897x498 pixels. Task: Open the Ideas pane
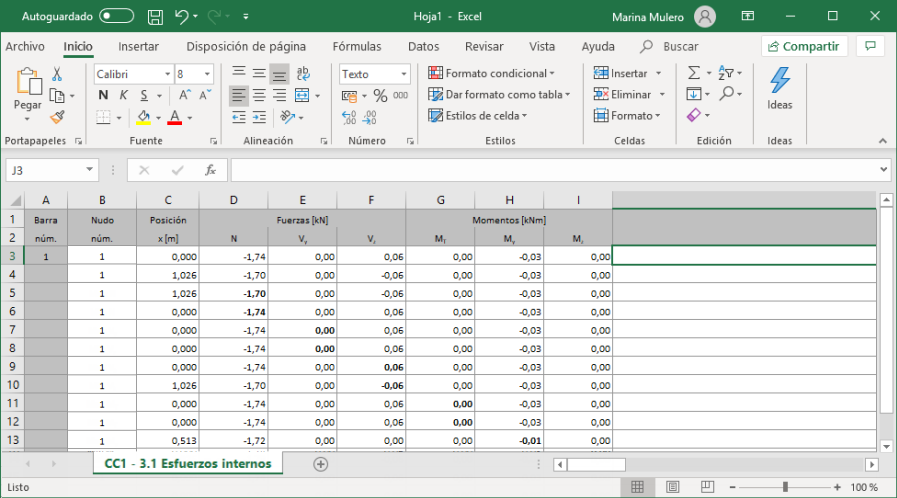point(780,89)
